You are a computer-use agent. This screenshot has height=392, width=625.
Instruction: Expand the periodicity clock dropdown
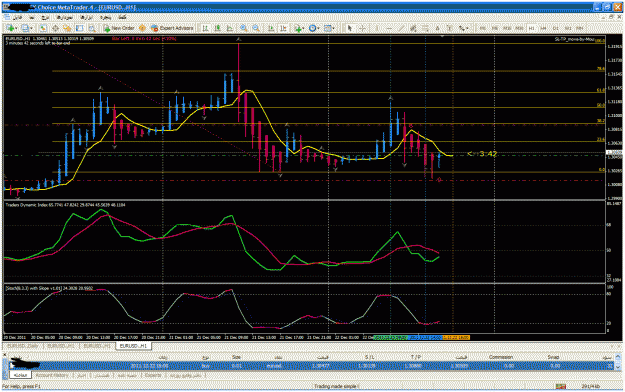[318, 28]
